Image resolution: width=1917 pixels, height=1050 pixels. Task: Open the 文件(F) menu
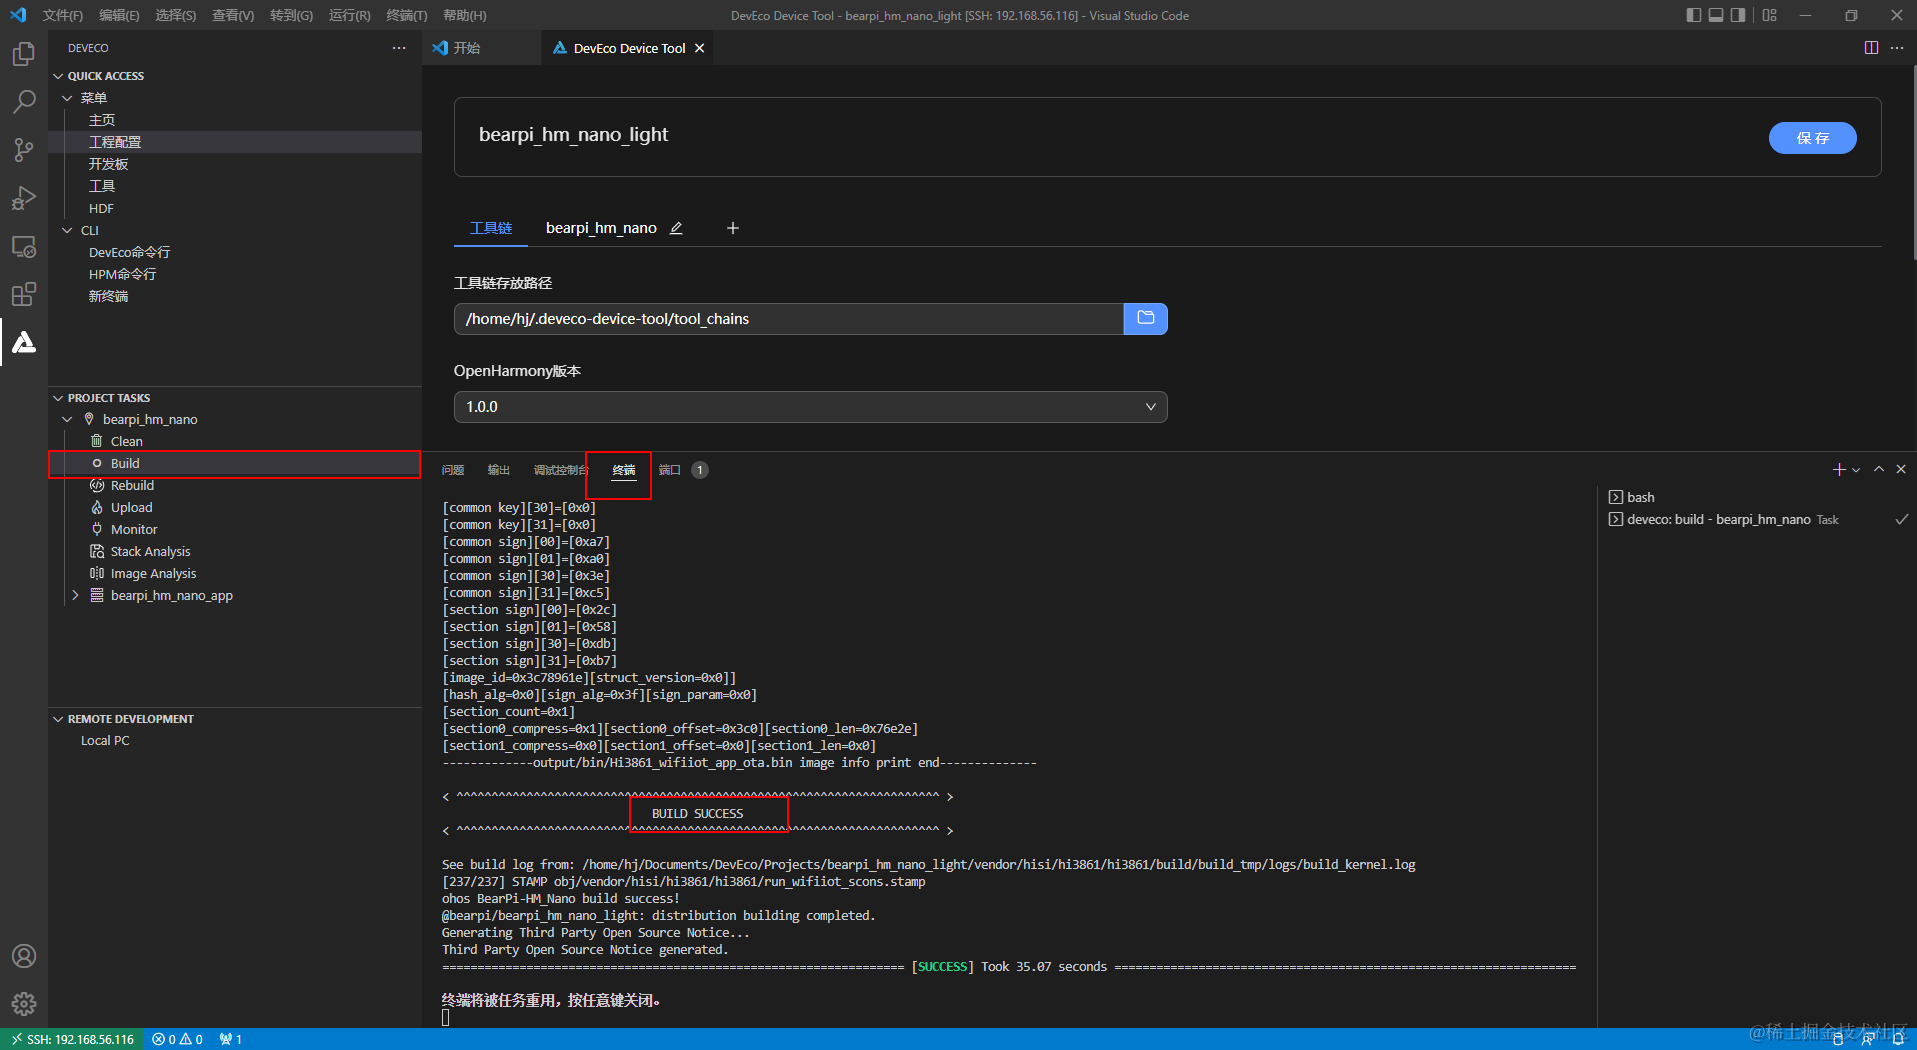coord(63,15)
